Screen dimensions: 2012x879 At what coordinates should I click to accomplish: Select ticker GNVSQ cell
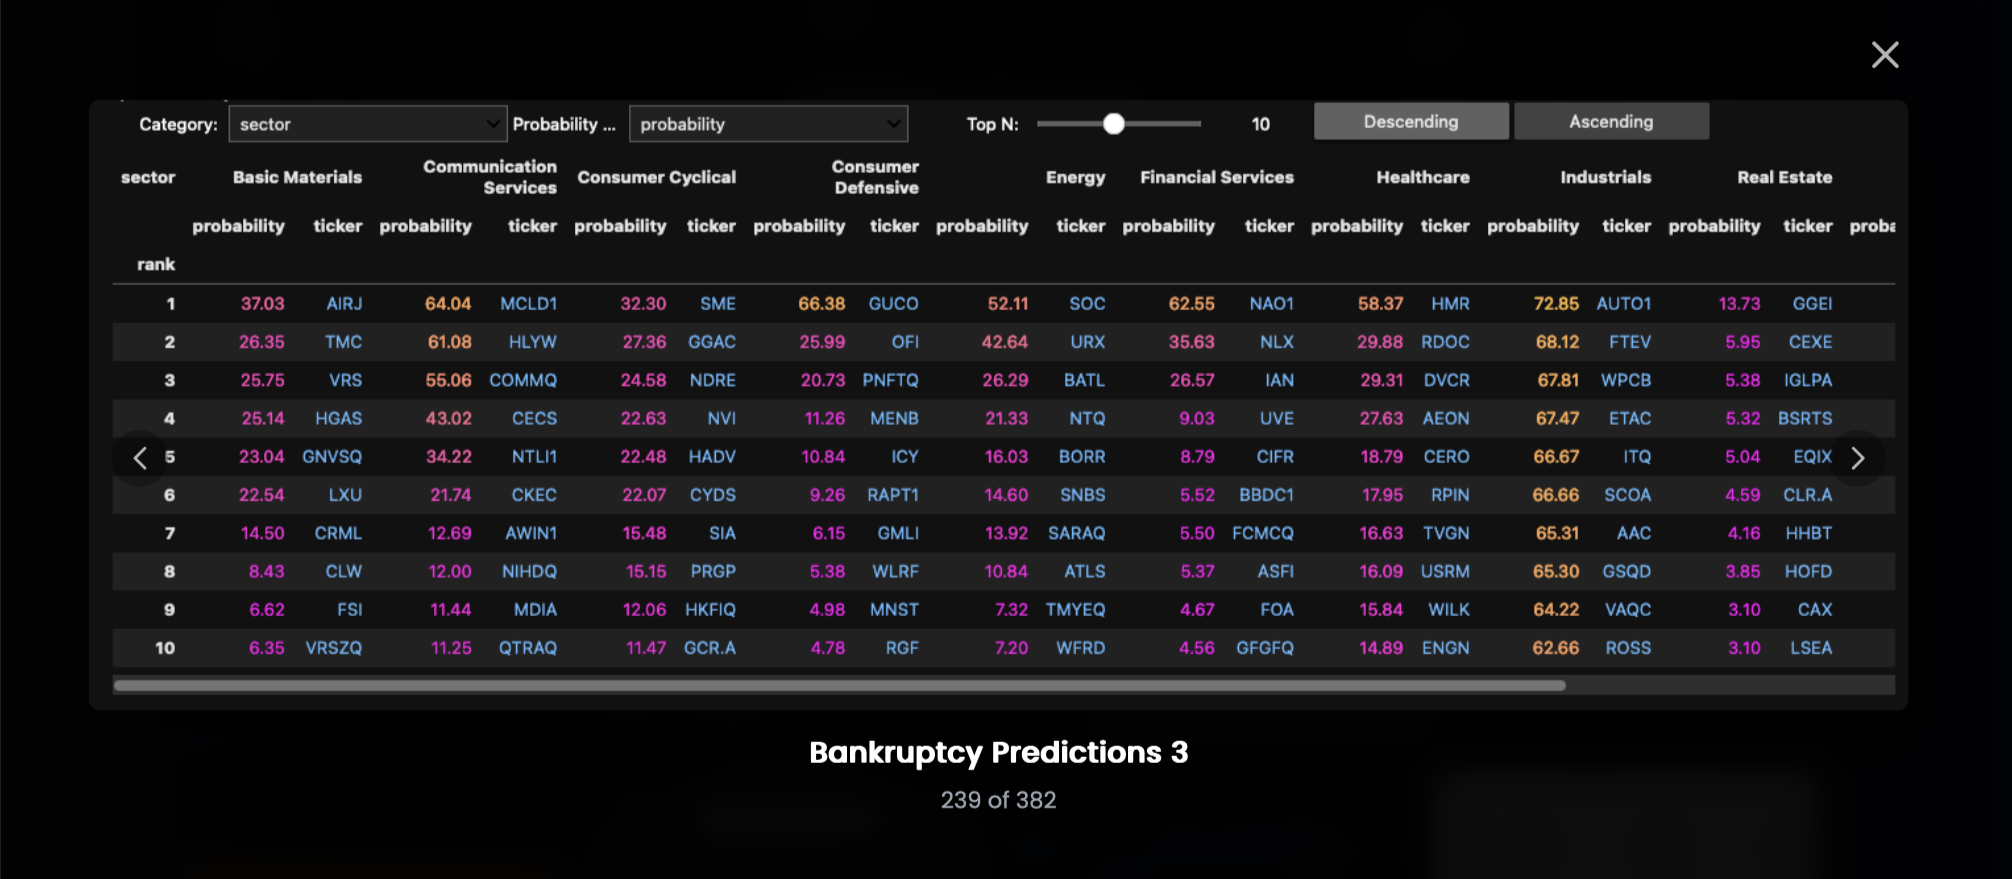(x=332, y=457)
